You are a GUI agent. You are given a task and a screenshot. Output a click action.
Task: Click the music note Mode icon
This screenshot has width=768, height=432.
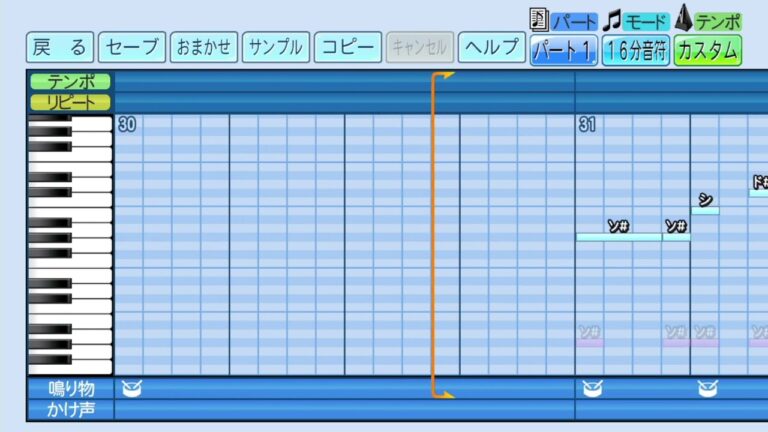click(x=613, y=19)
